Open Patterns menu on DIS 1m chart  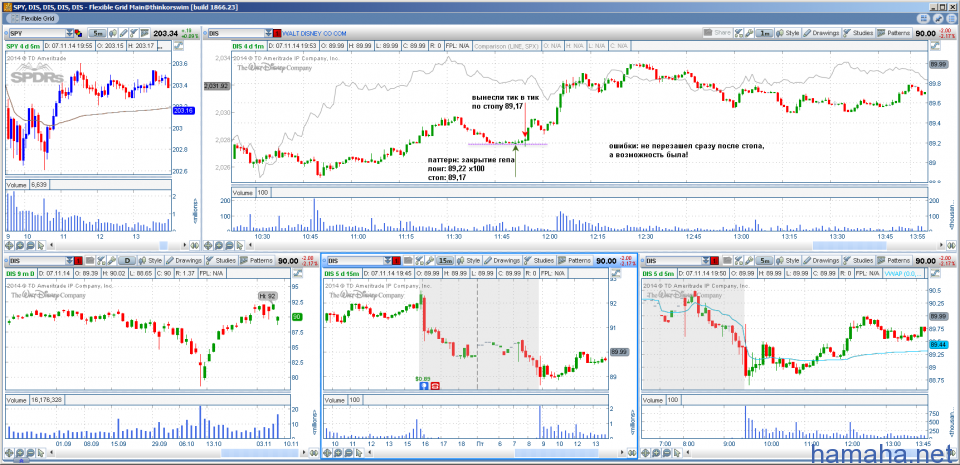[894, 33]
